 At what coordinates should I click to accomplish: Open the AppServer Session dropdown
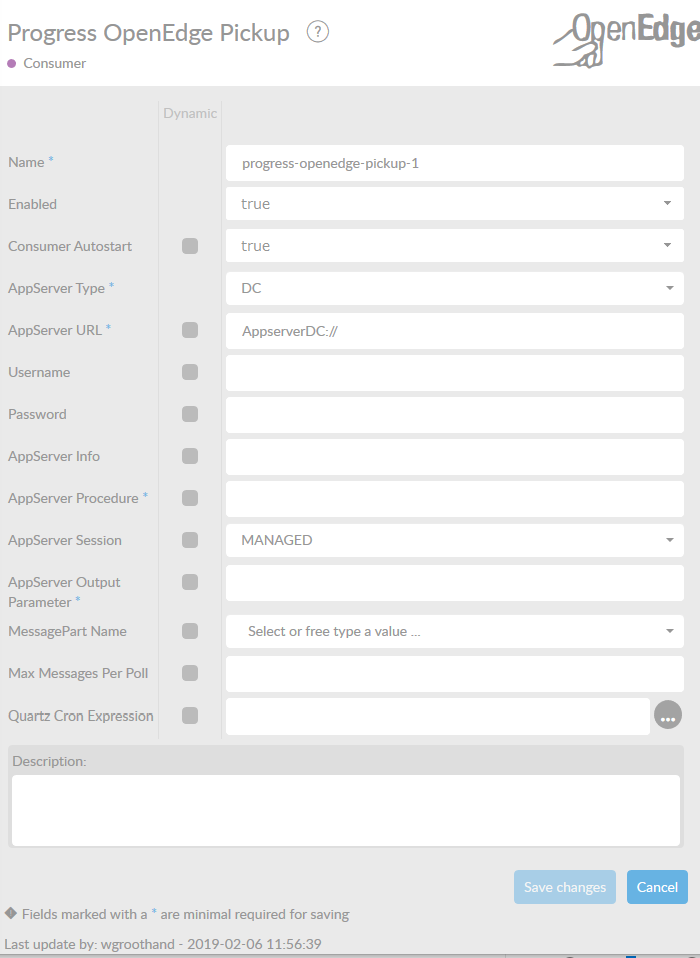pos(454,540)
